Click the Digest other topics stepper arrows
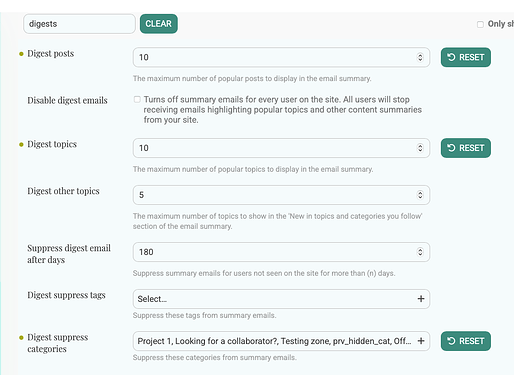This screenshot has width=514, height=375. click(x=420, y=195)
